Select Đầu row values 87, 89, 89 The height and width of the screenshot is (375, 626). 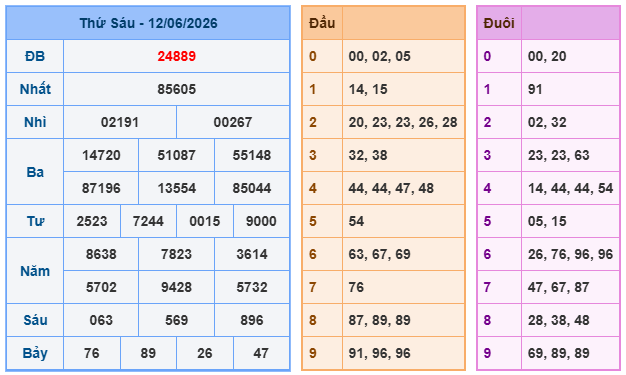380,320
